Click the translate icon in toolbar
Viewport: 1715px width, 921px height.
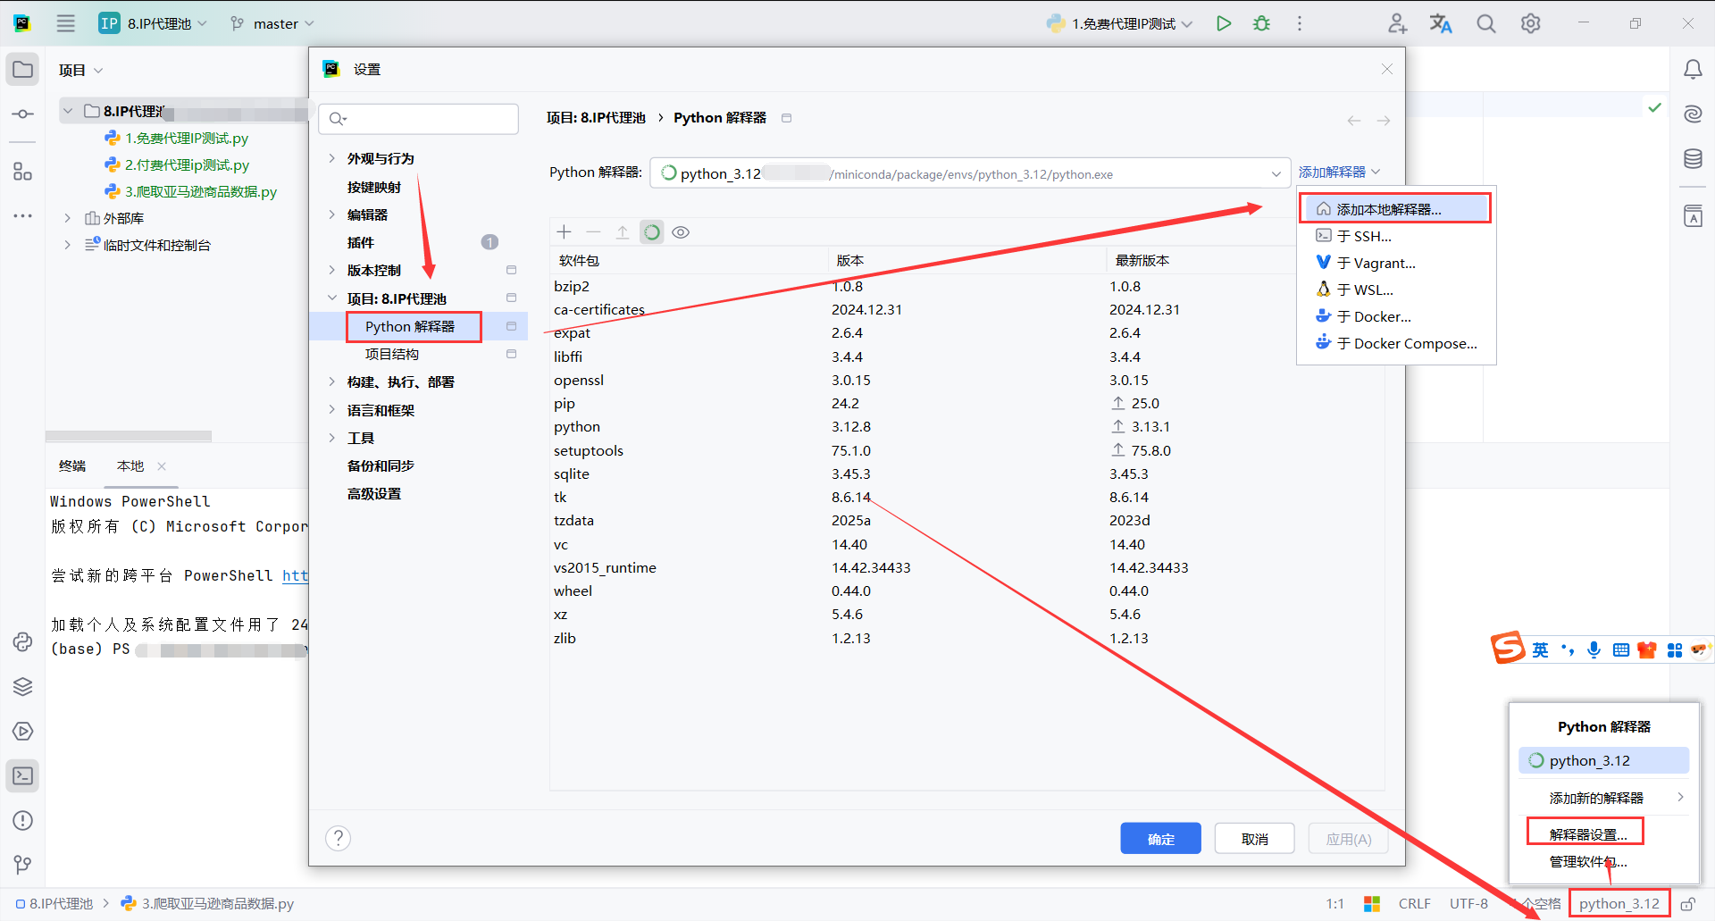point(1441,23)
